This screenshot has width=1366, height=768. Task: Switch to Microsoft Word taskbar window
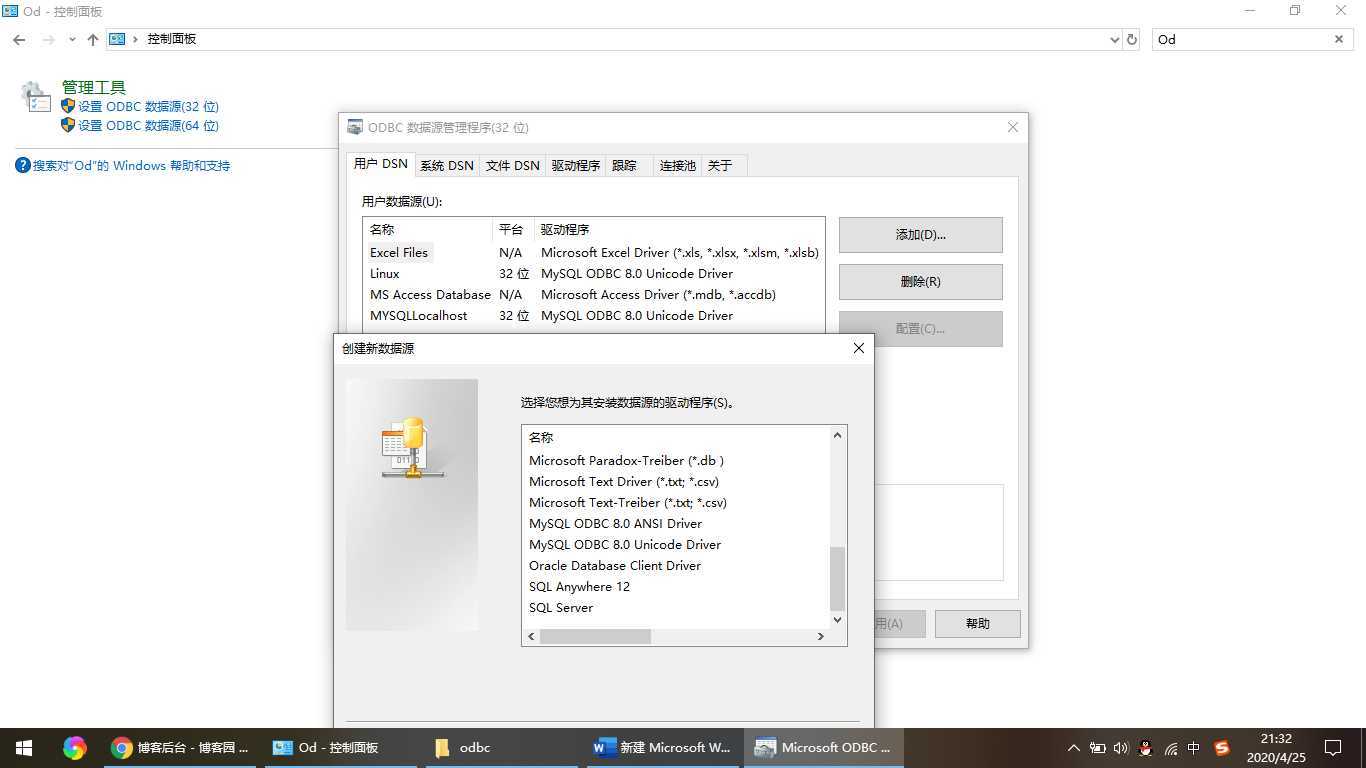(664, 747)
